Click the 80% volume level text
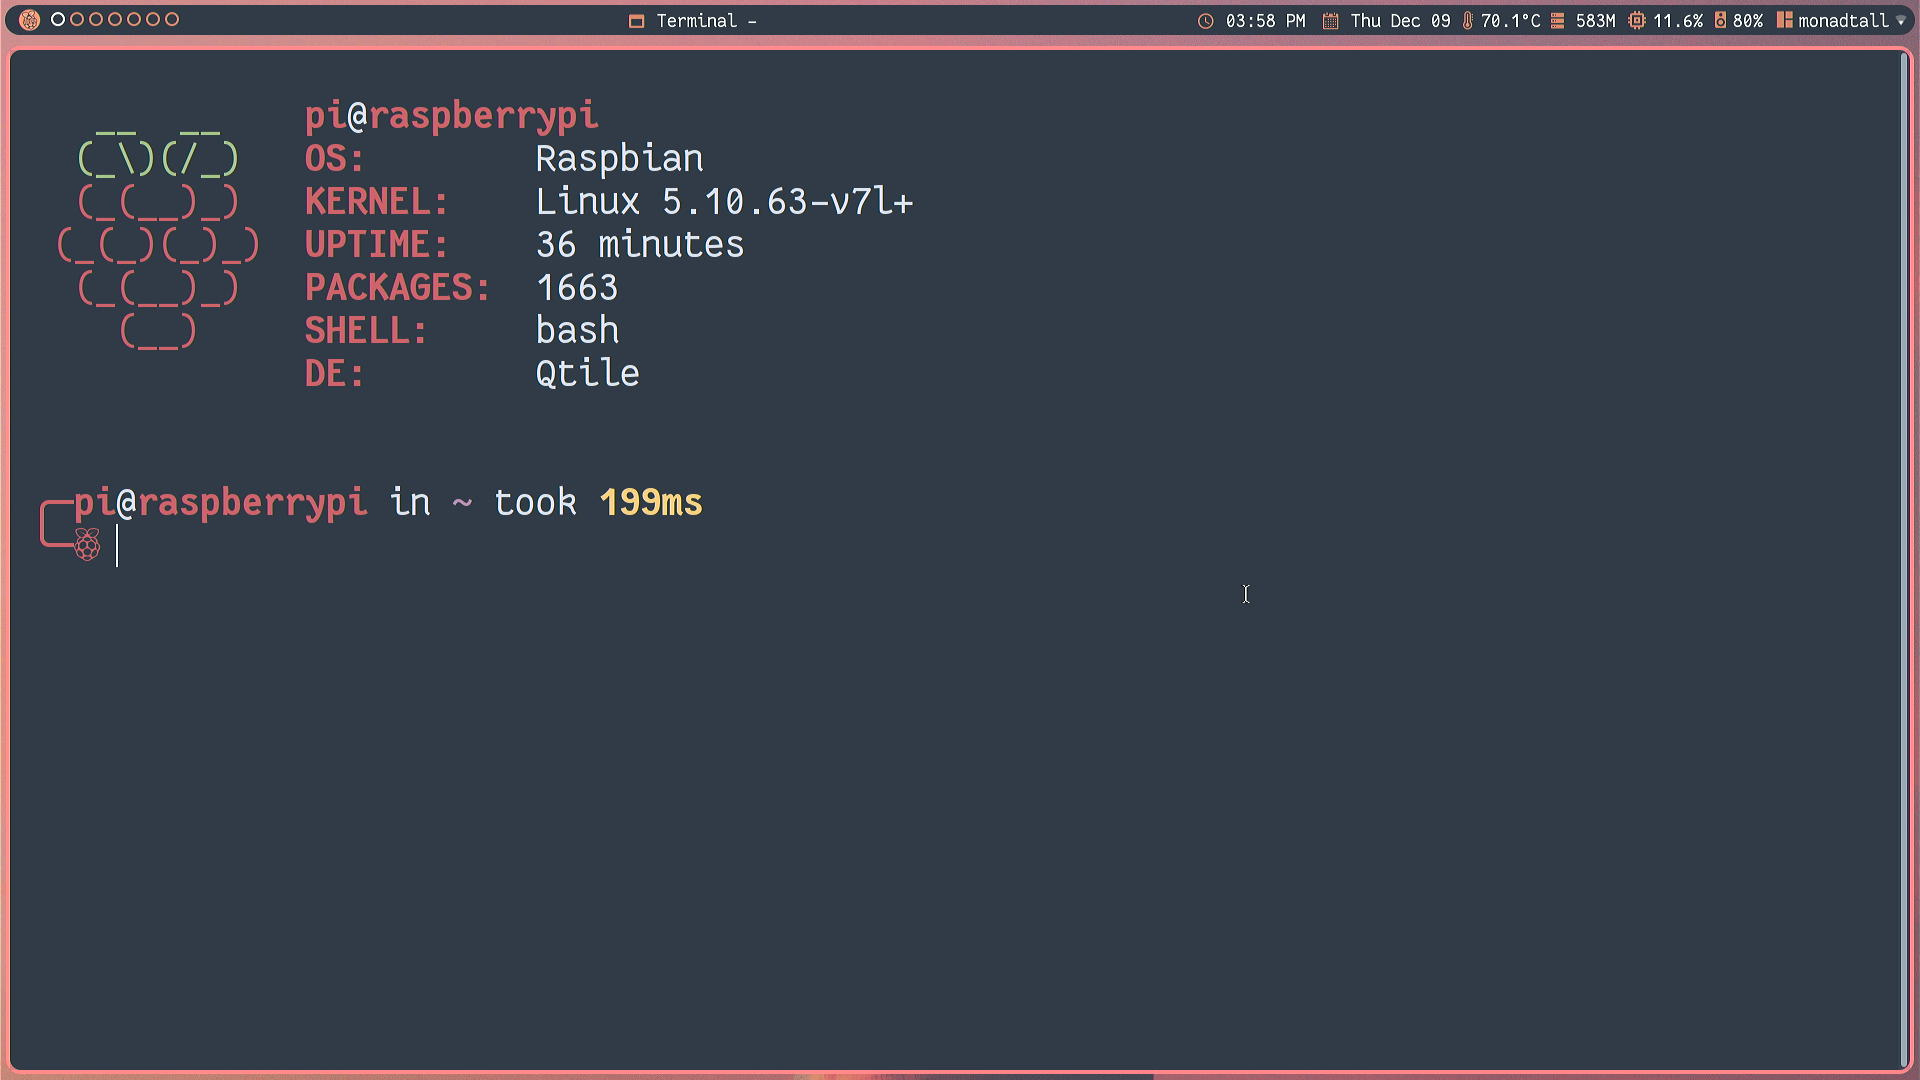Viewport: 1920px width, 1080px height. pos(1748,21)
